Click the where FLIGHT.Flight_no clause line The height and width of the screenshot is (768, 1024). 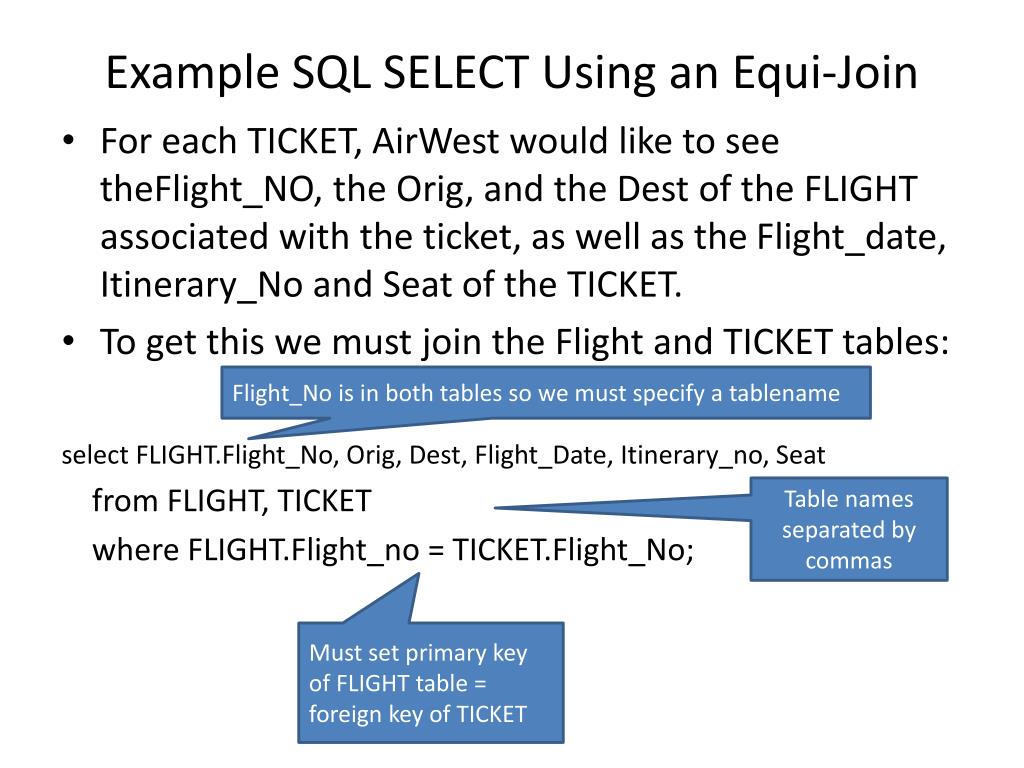[392, 550]
